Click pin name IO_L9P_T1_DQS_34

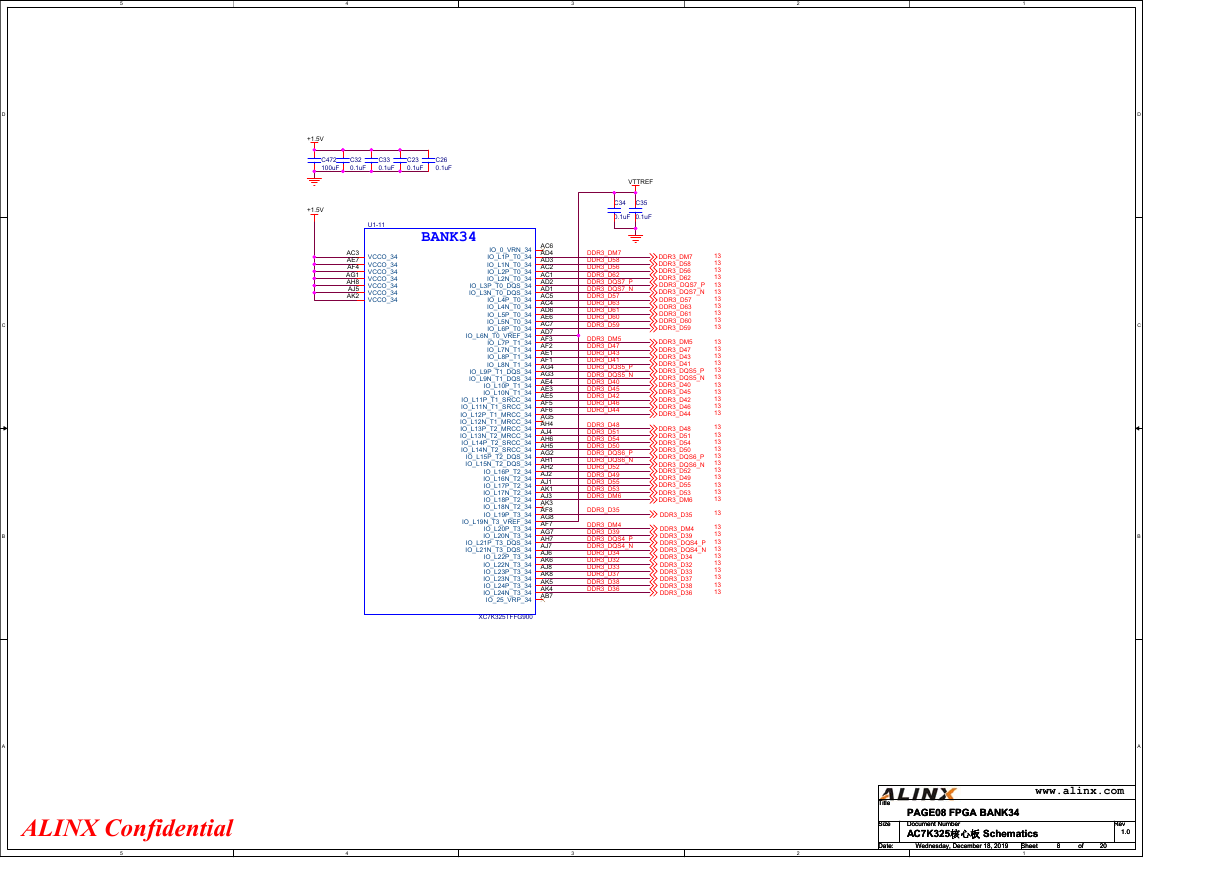[501, 372]
